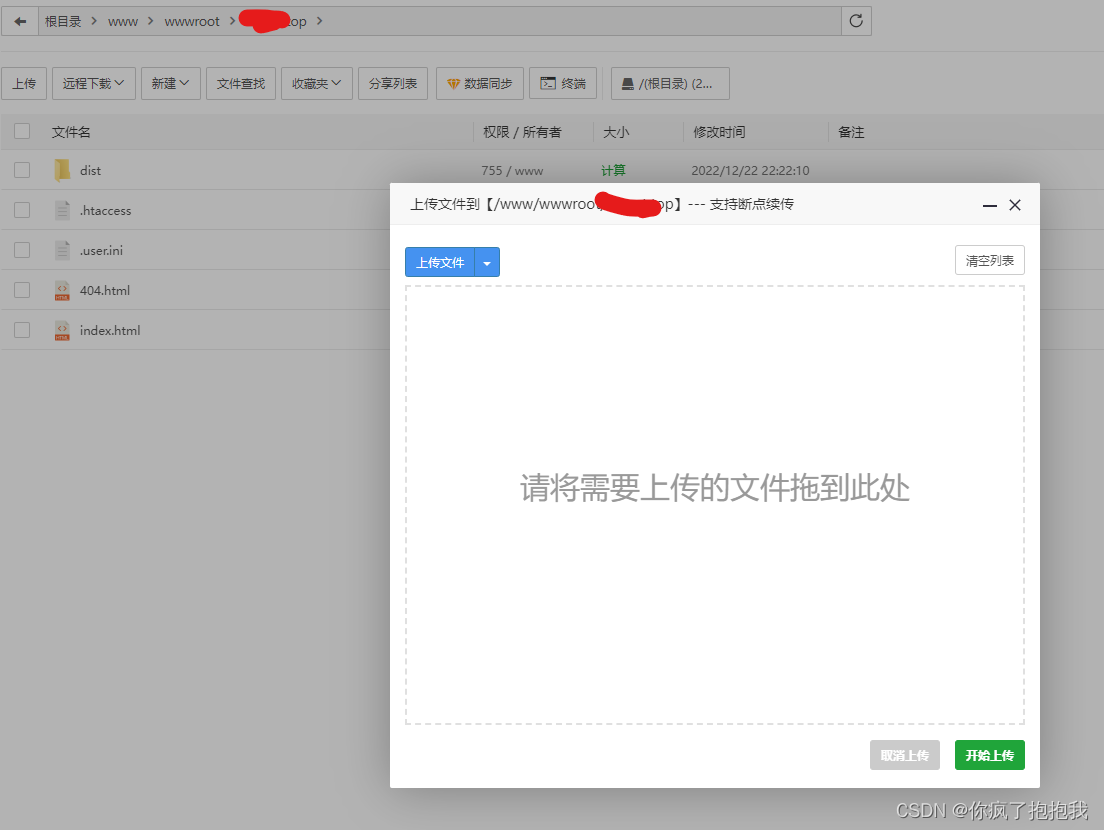Open the dist folder icon

click(62, 170)
